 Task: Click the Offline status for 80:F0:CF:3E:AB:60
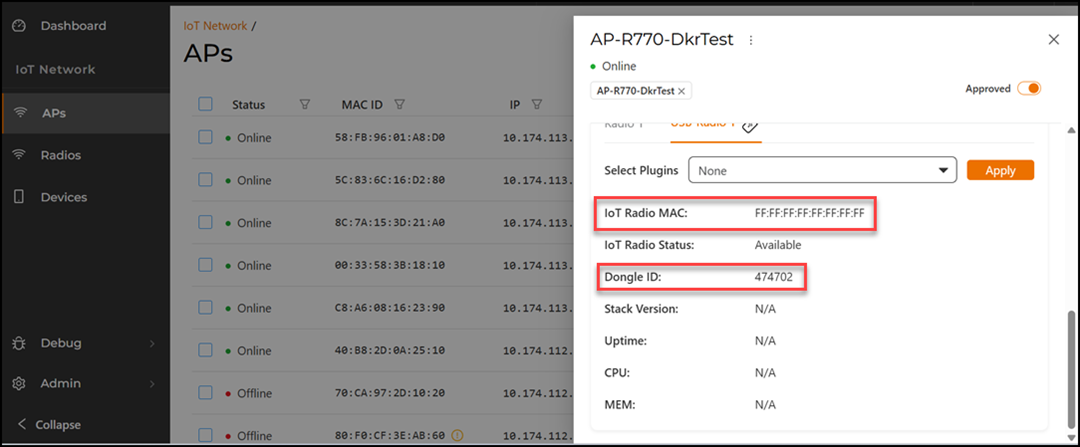point(254,436)
